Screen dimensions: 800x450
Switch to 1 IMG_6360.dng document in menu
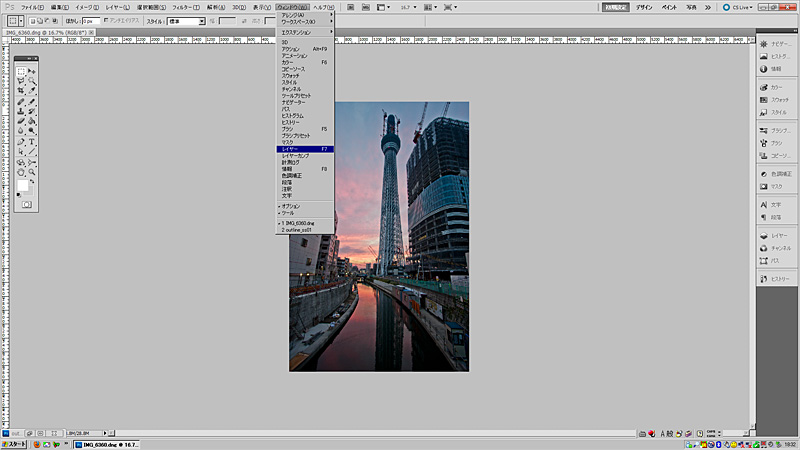(x=305, y=223)
